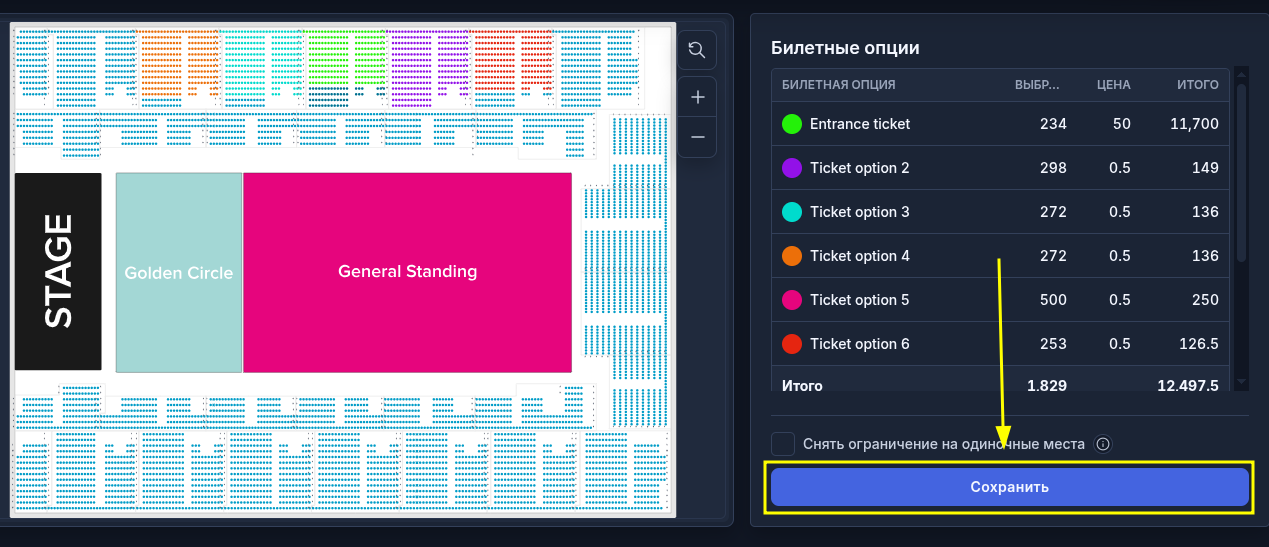Image resolution: width=1269 pixels, height=547 pixels.
Task: Click the Итого total row label
Action: [x=802, y=385]
